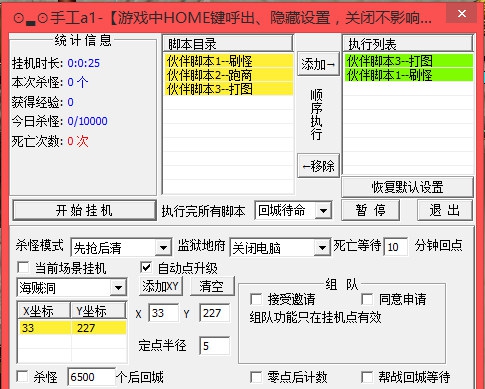
Task: Click the 清空 button
Action: tap(212, 286)
